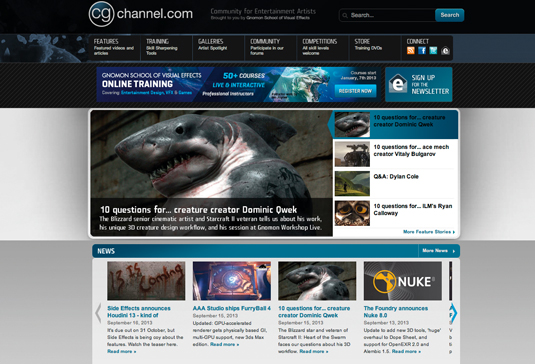Go to previous news with left arrow
Image resolution: width=535 pixels, height=364 pixels.
(98, 313)
